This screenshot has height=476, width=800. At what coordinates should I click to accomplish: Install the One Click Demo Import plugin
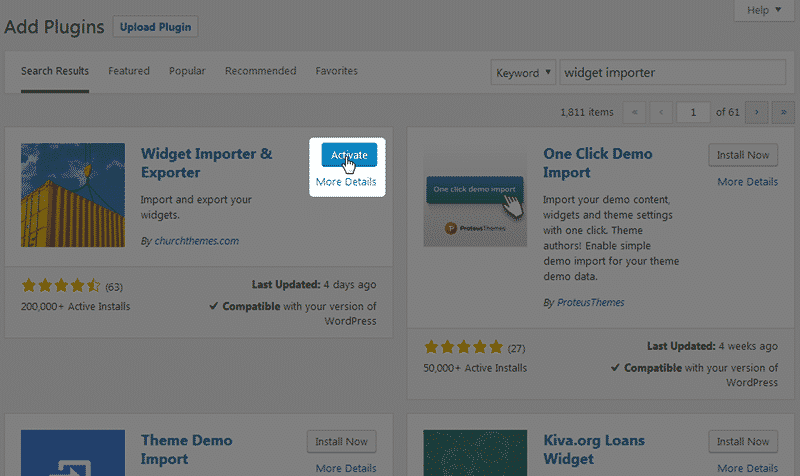pyautogui.click(x=743, y=155)
